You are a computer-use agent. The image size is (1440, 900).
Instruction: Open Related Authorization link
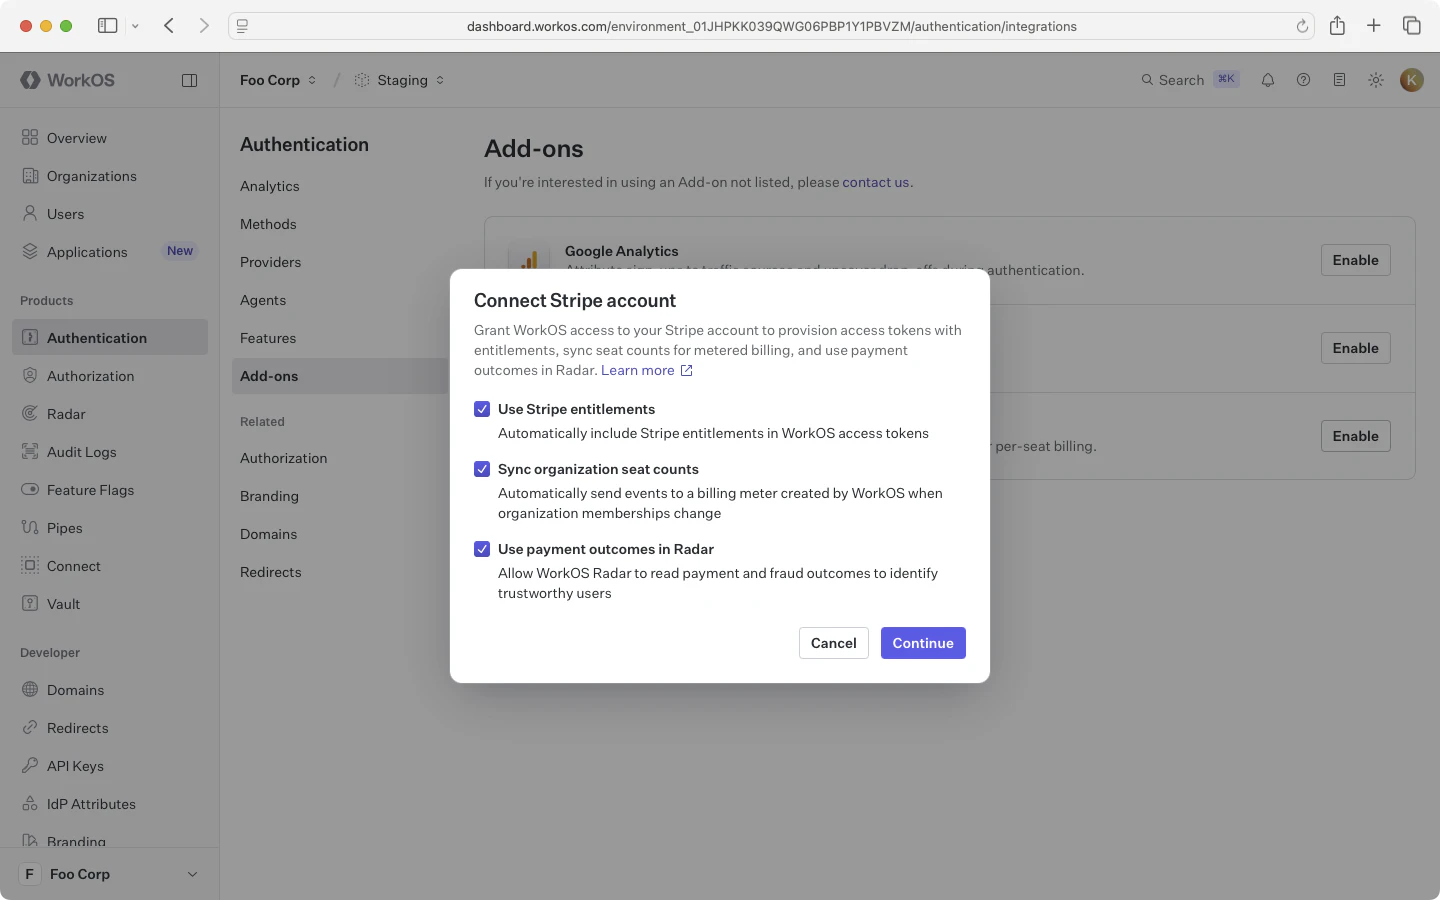[x=284, y=458]
